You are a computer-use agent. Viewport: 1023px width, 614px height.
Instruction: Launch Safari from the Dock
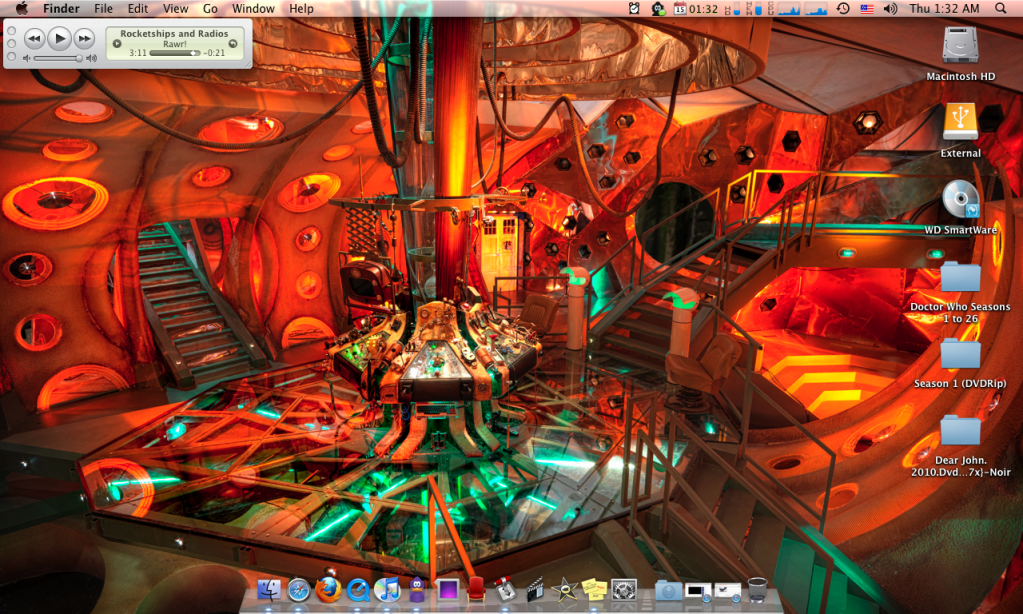(x=298, y=590)
